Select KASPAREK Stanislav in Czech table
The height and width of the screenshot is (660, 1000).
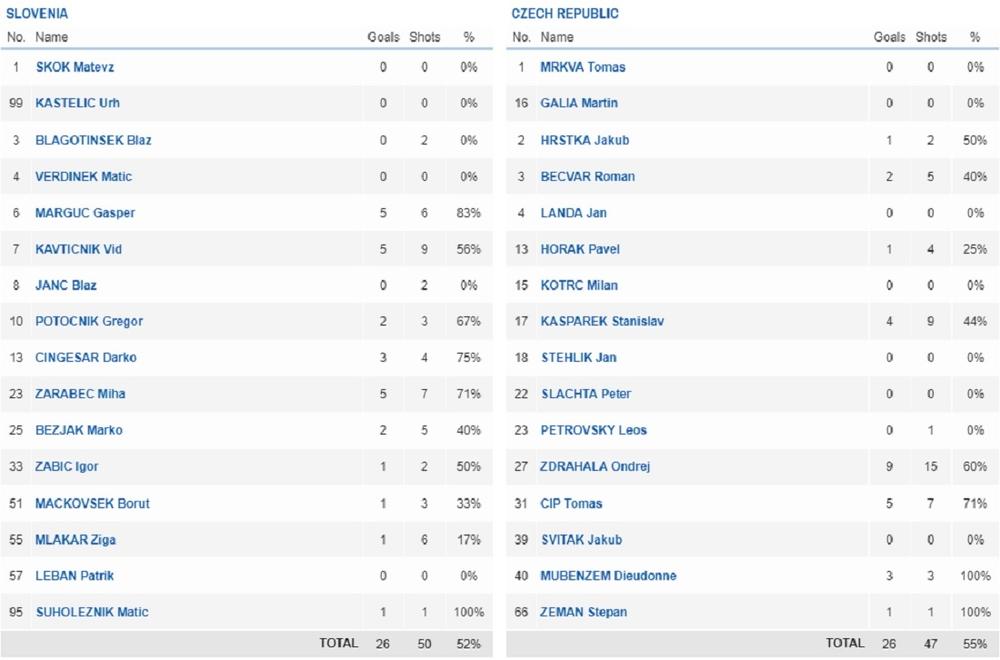603,321
